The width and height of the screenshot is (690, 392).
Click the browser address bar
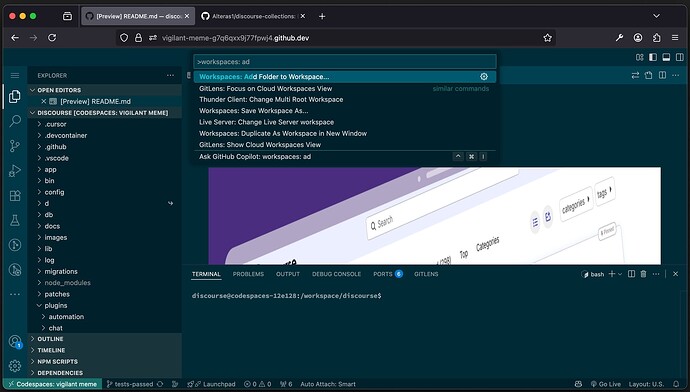point(335,38)
